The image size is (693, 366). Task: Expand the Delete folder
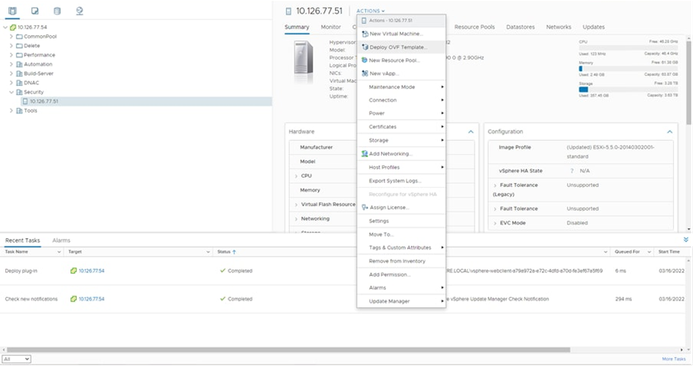11,46
